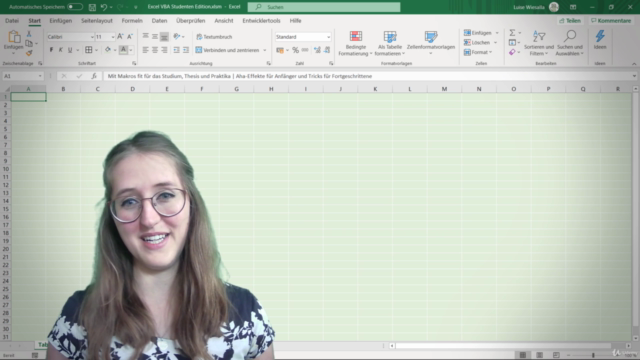Click Löschen in Zellen group
640x360 pixels.
pyautogui.click(x=477, y=42)
